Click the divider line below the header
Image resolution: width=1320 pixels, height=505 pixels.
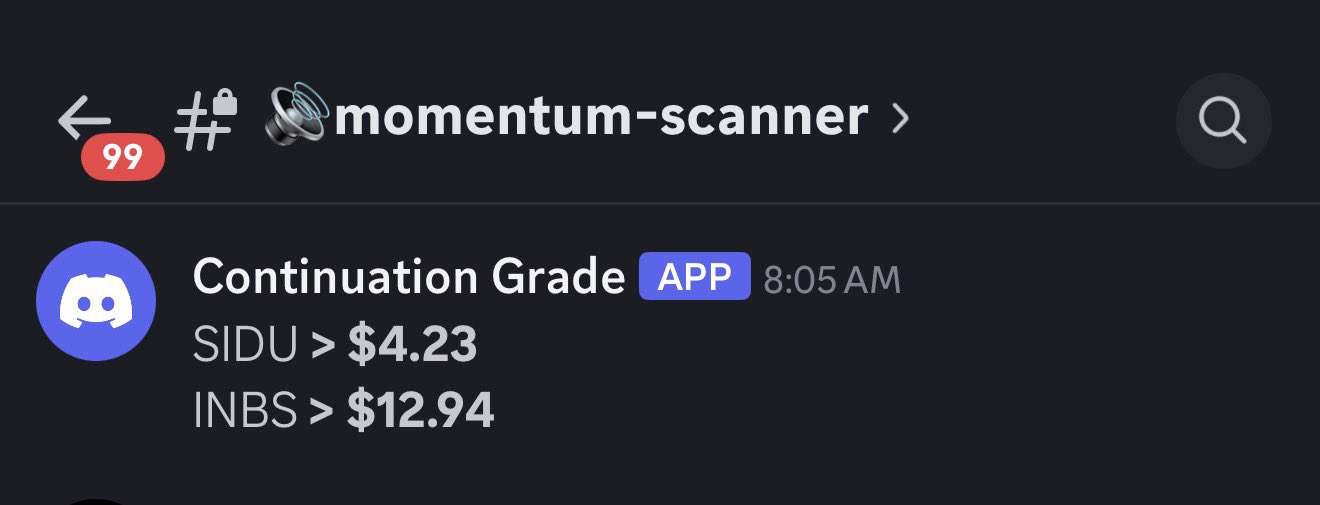tap(660, 204)
